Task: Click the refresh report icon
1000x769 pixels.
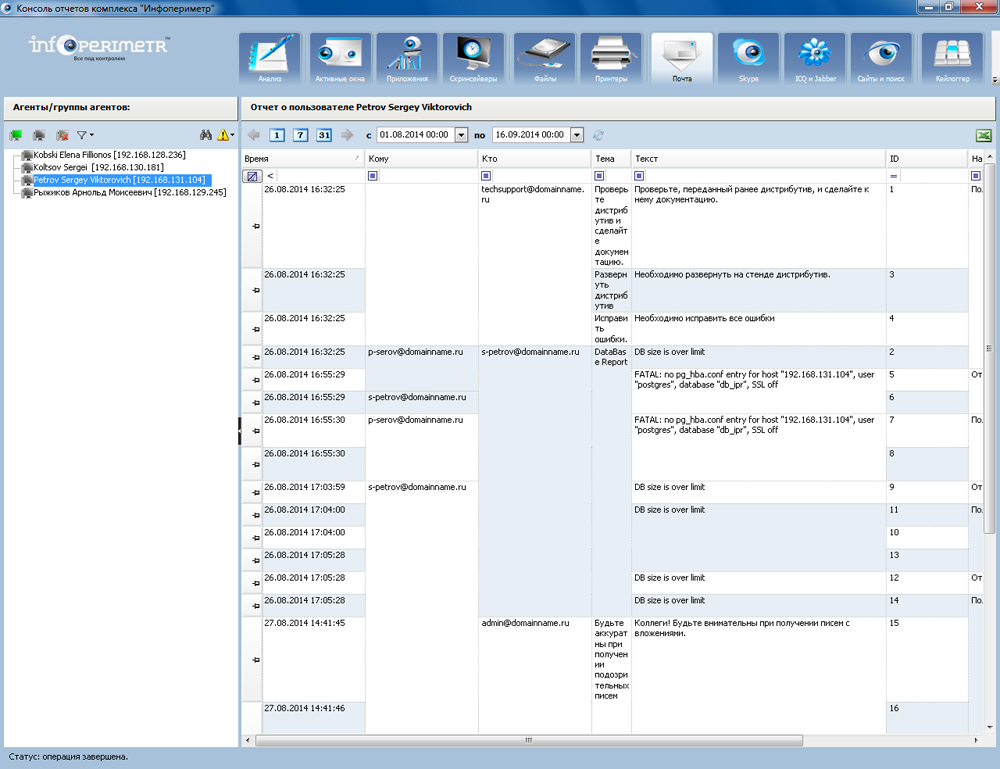Action: (598, 135)
